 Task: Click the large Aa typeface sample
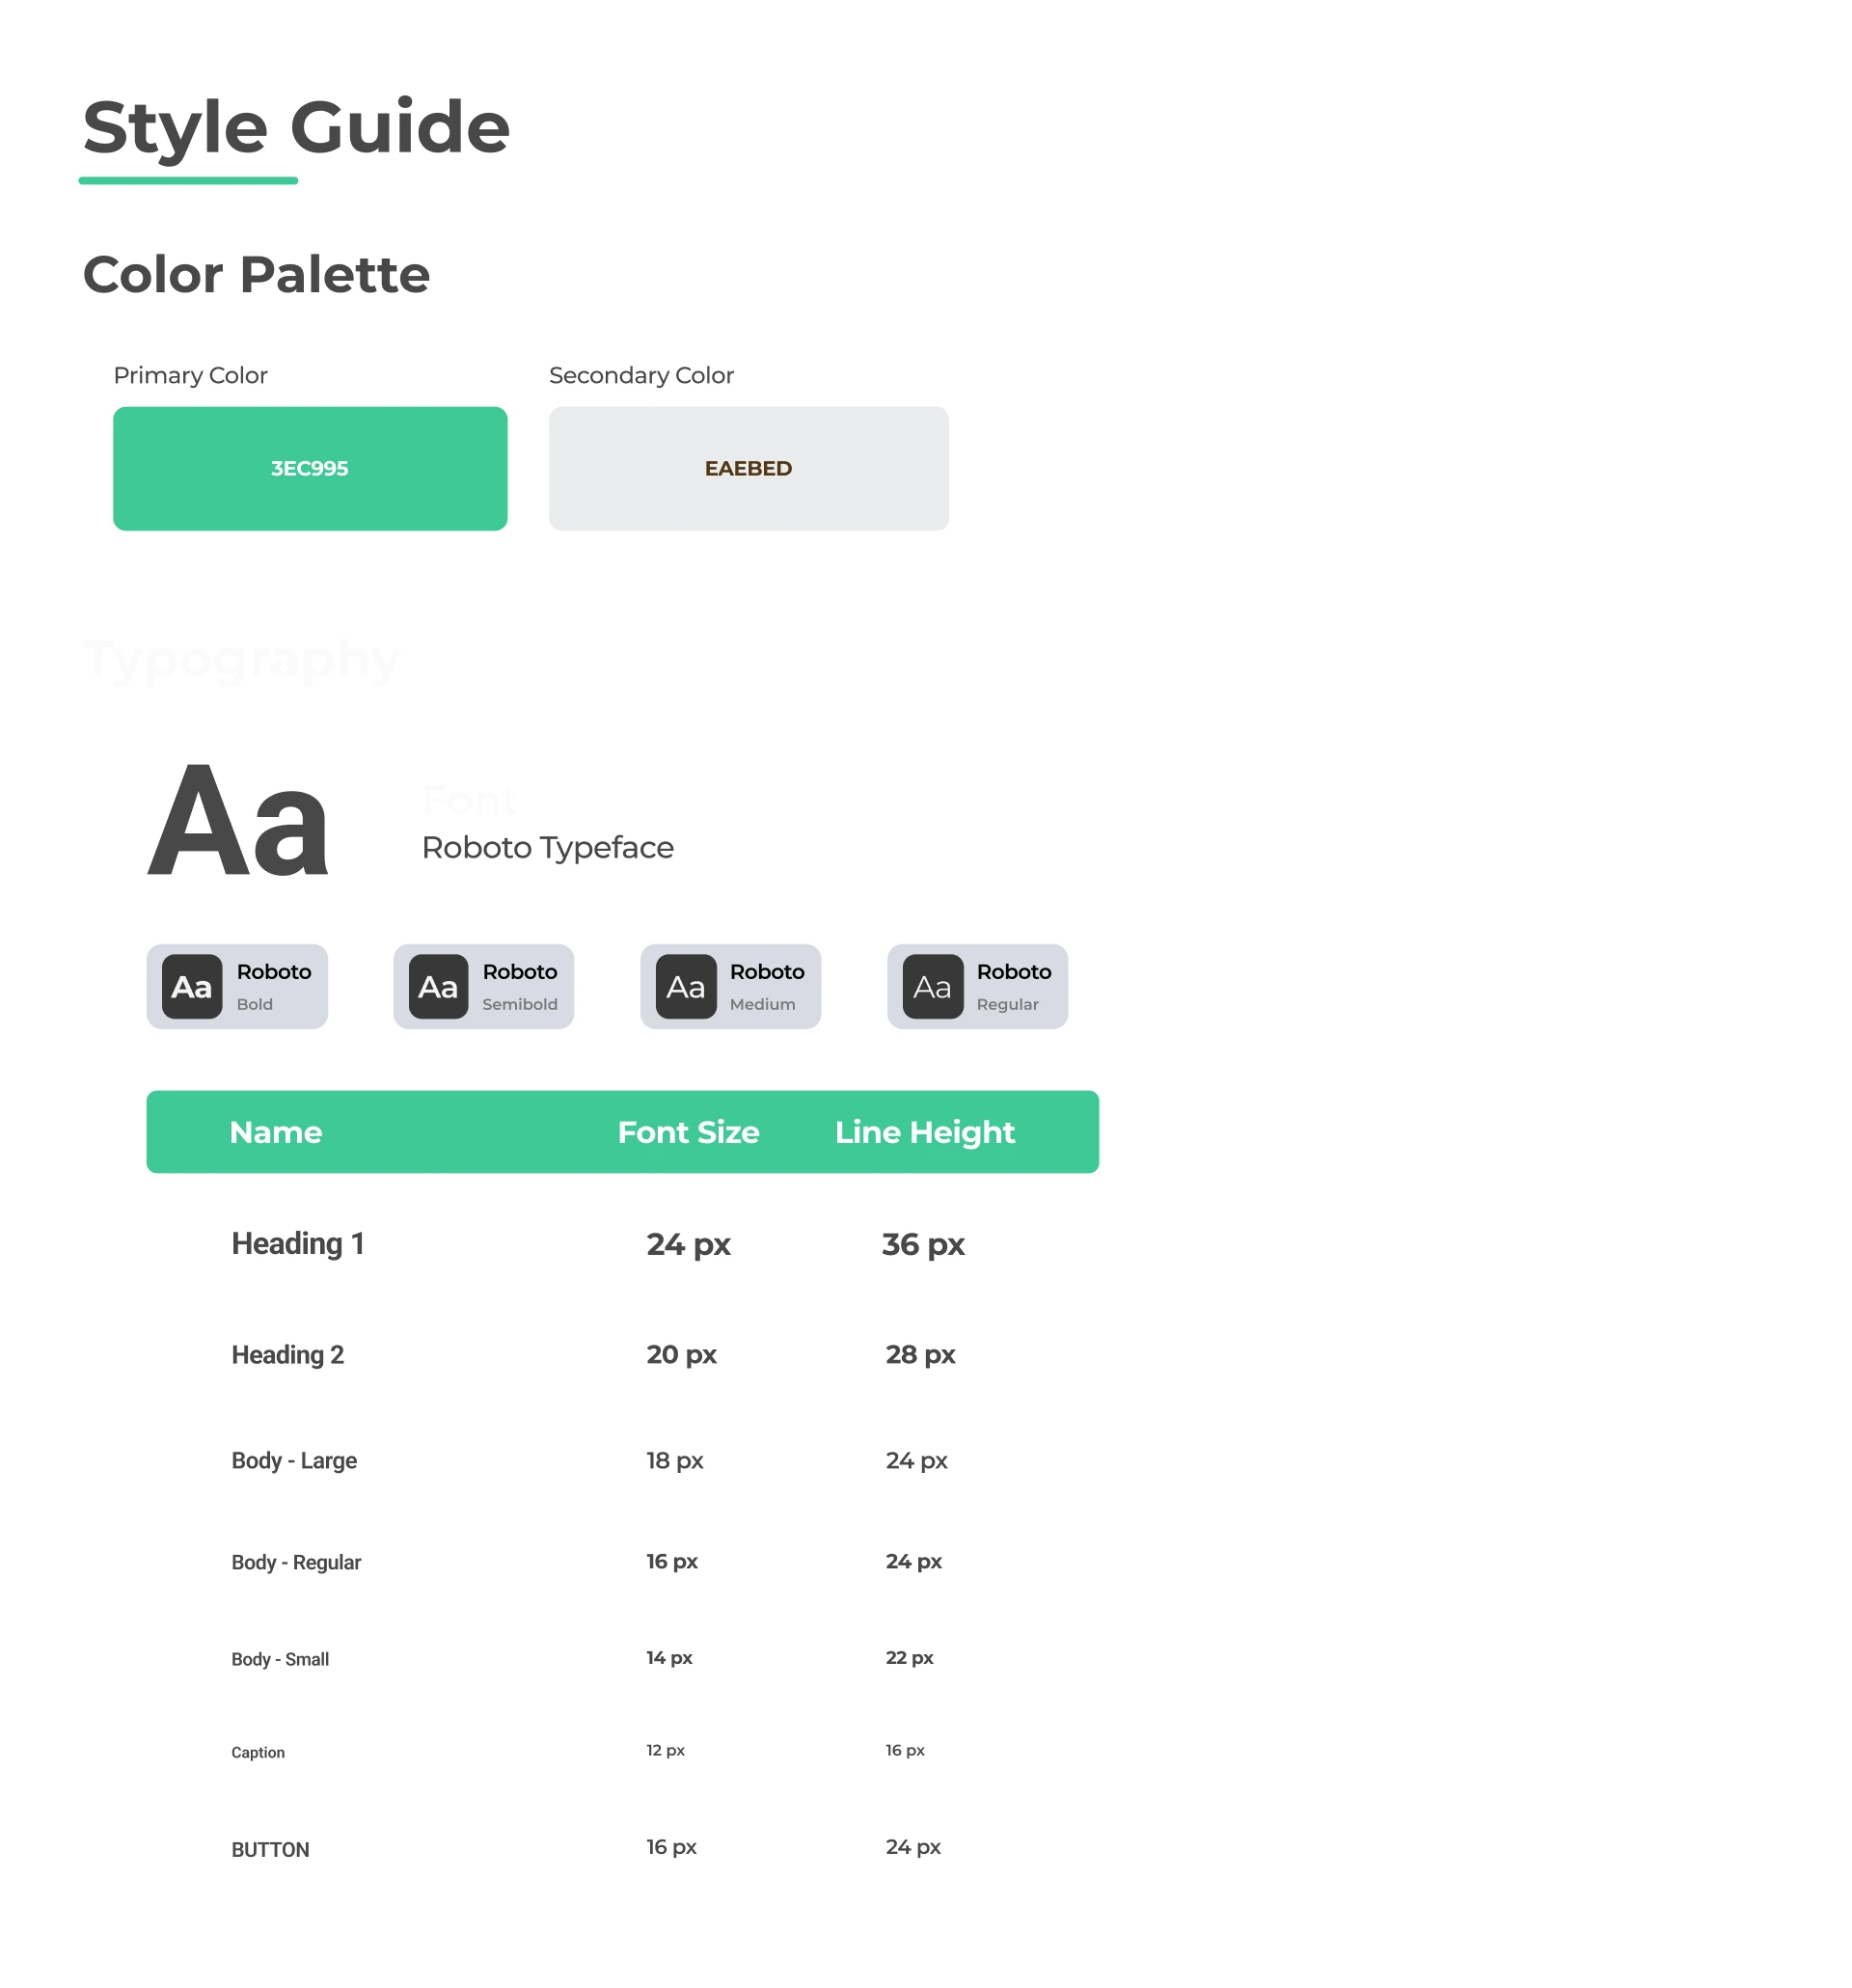(238, 822)
